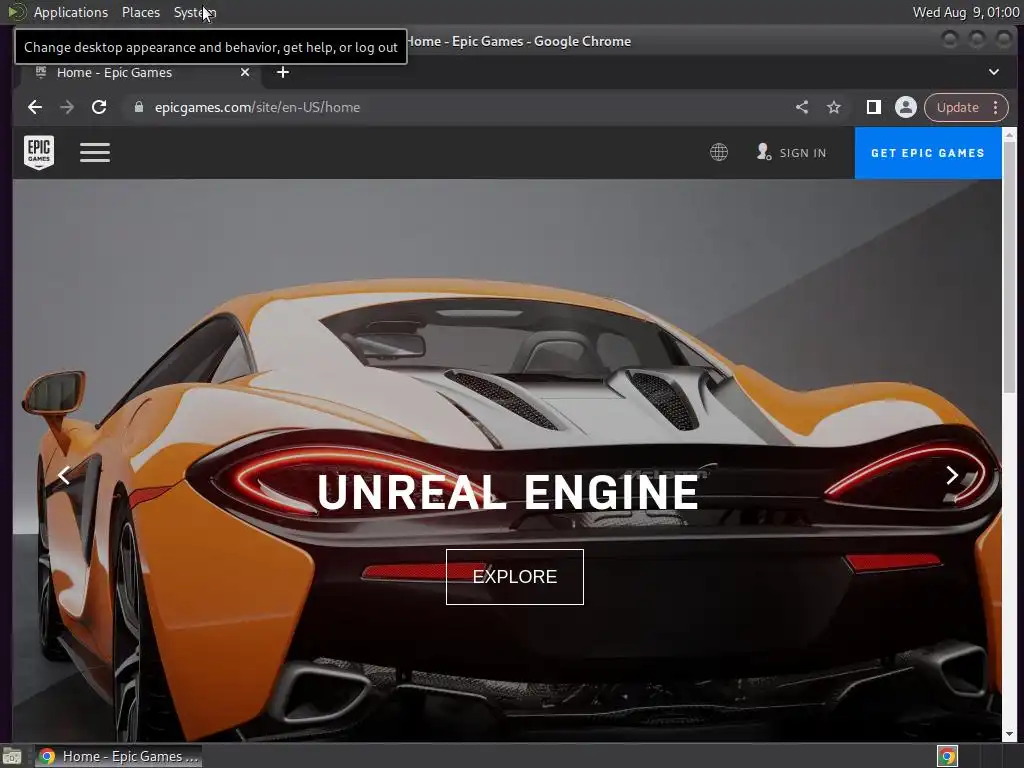Close the Home - Epic Games tab
Viewport: 1024px width, 768px height.
245,72
